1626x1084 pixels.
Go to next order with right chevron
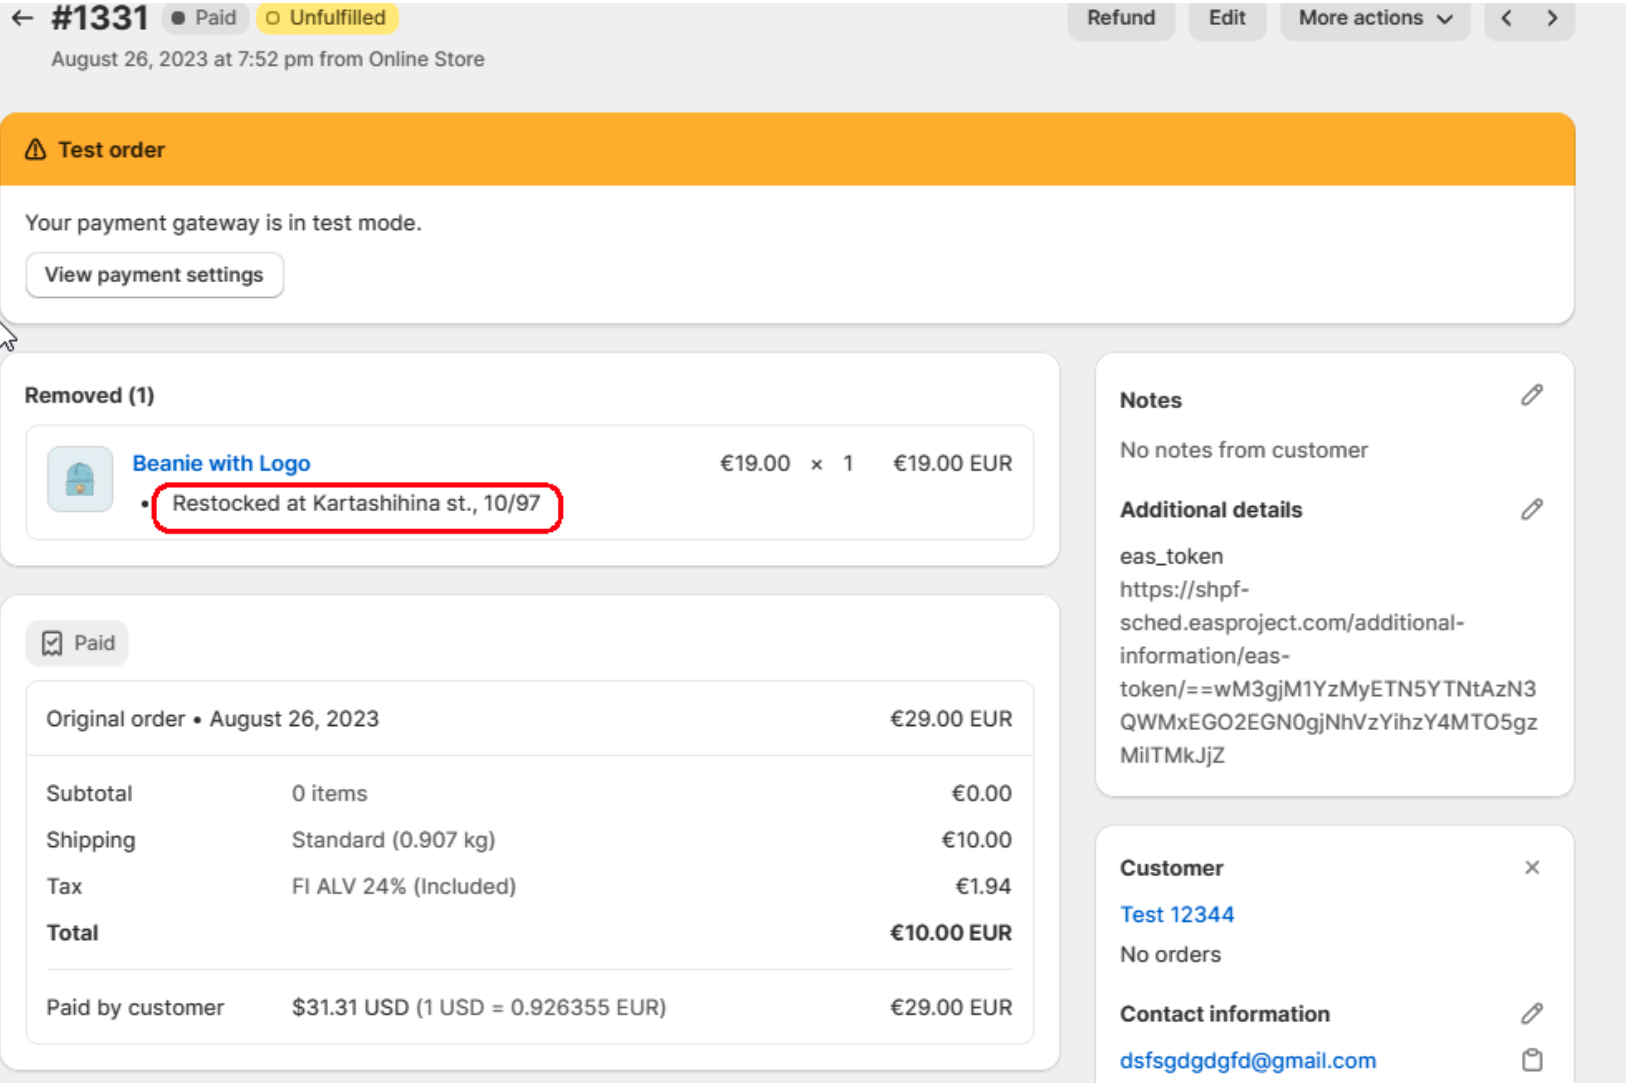click(1552, 18)
